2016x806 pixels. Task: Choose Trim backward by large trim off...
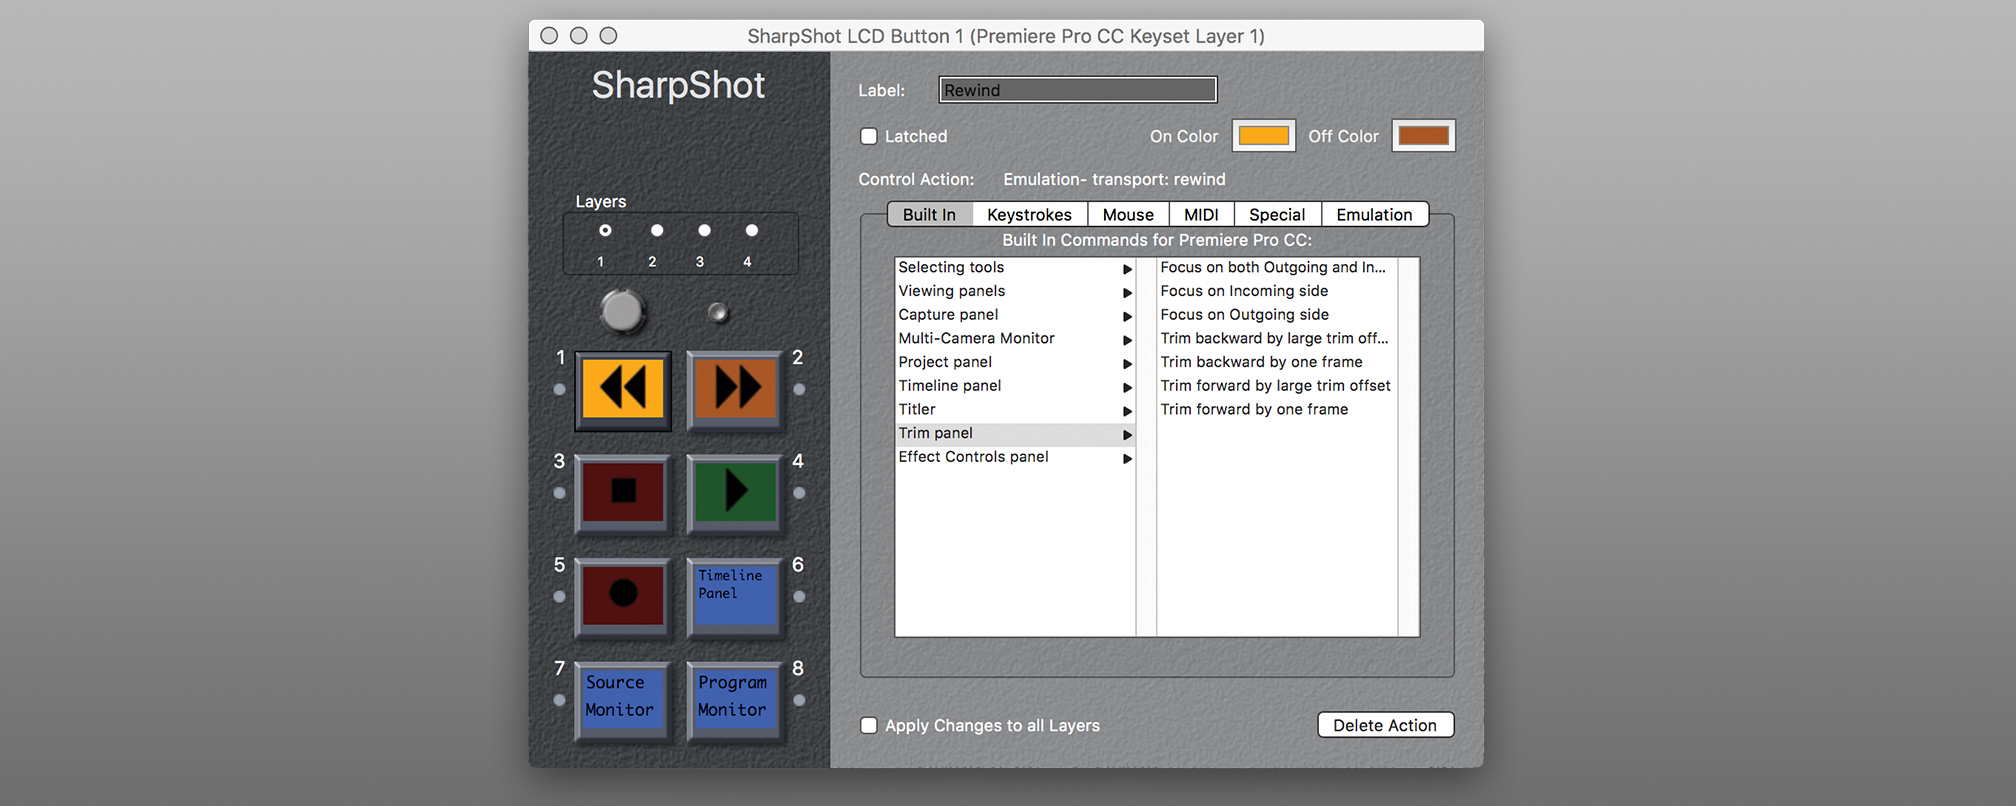click(1274, 338)
